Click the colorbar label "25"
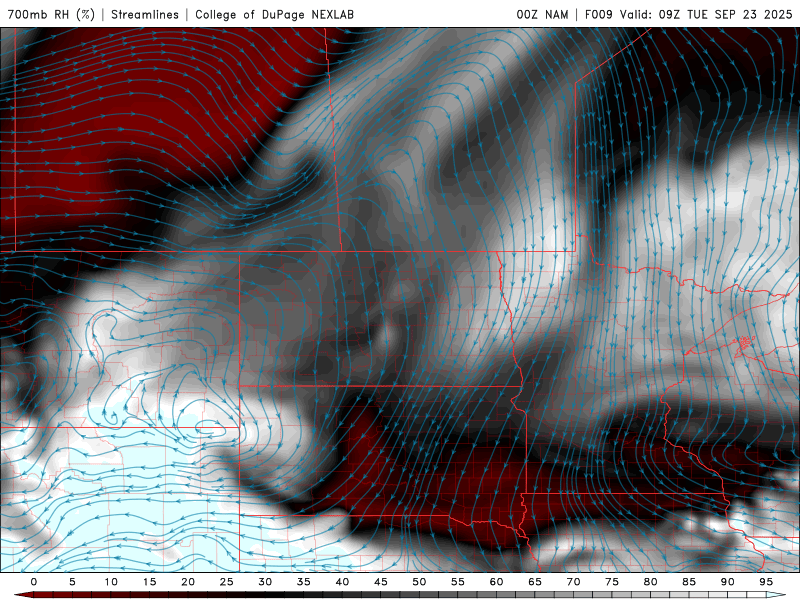 (x=227, y=582)
